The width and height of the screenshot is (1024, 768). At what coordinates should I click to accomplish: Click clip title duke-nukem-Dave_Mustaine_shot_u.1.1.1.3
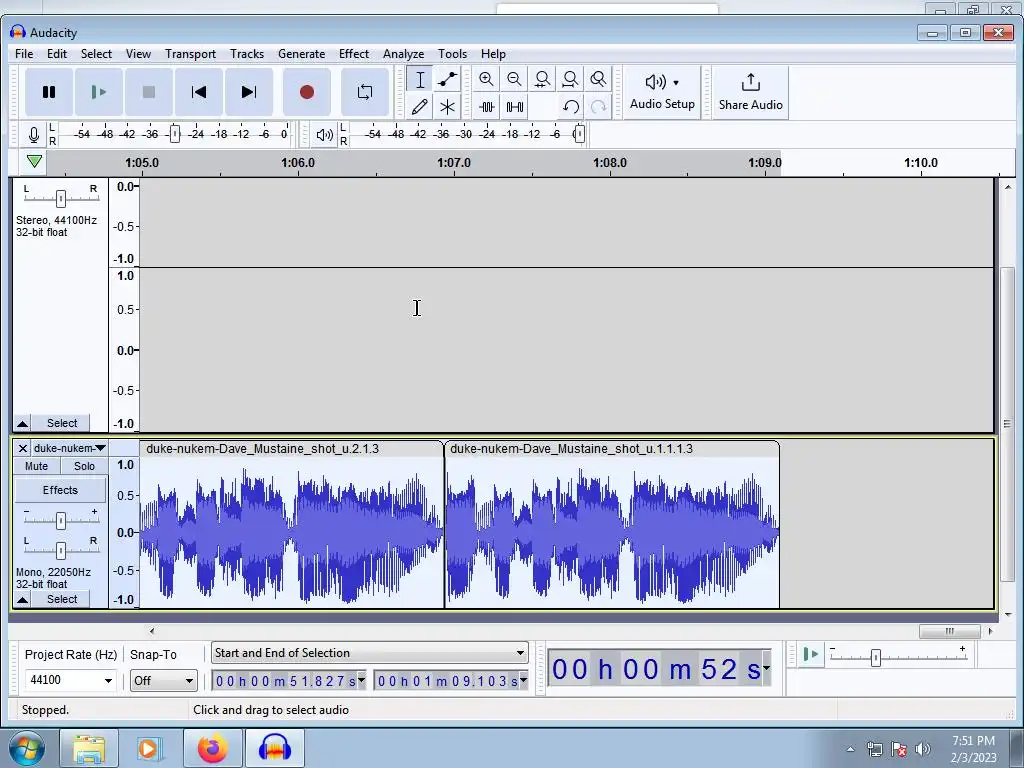(571, 449)
